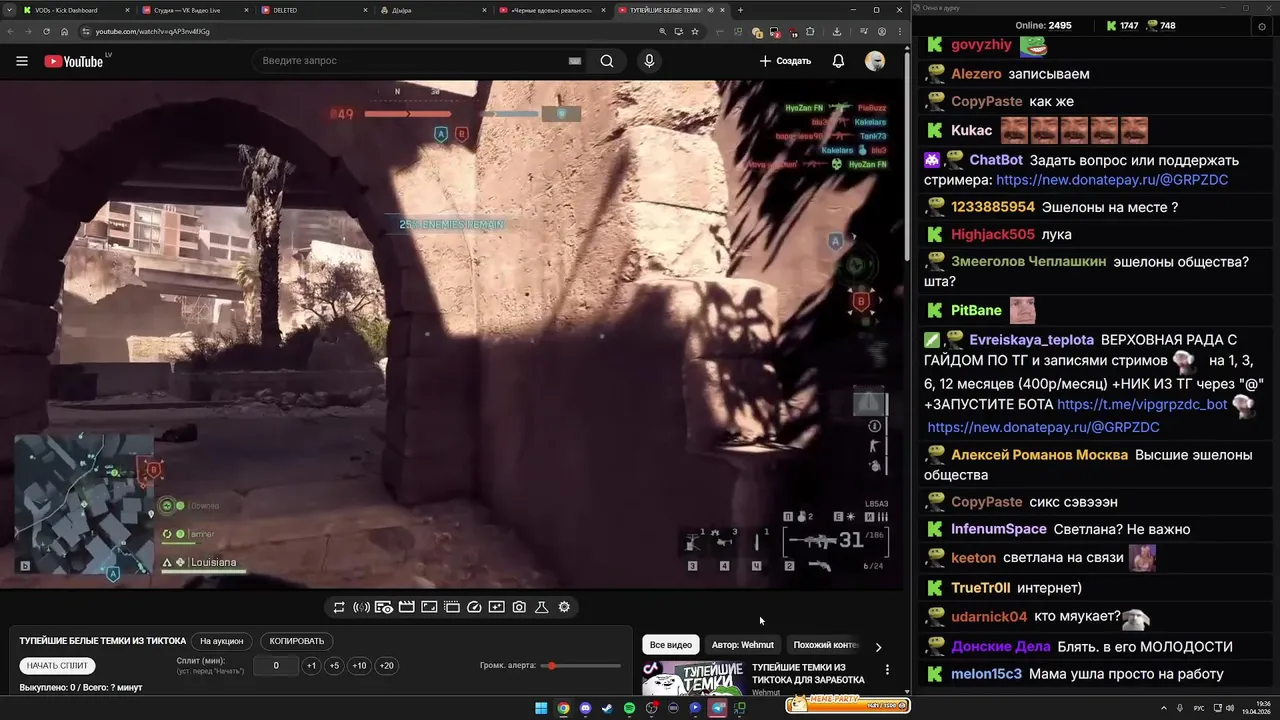Go to the YouTube home logo
The height and width of the screenshot is (720, 1280).
coord(74,61)
